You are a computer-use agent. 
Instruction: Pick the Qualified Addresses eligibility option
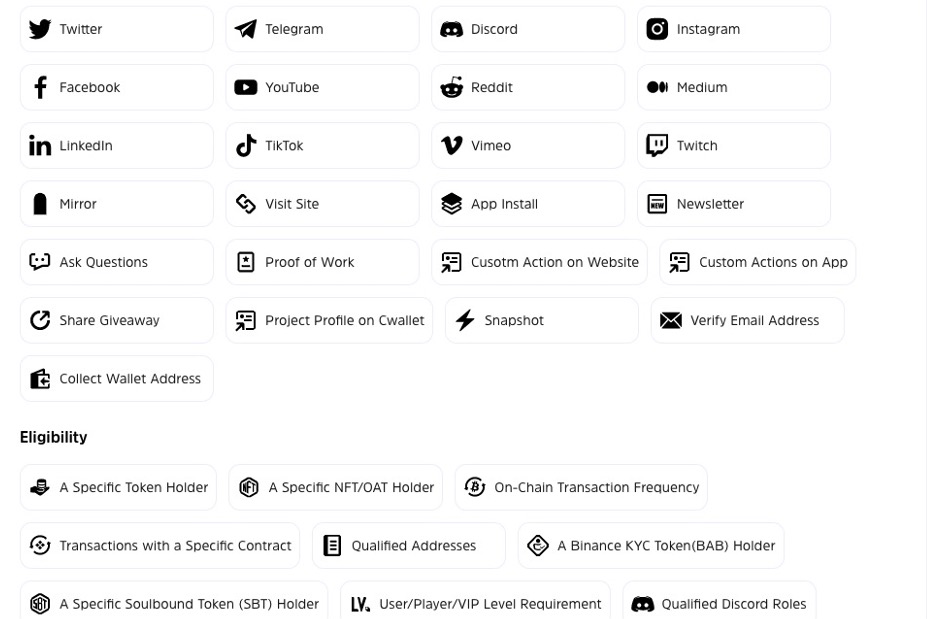click(408, 546)
